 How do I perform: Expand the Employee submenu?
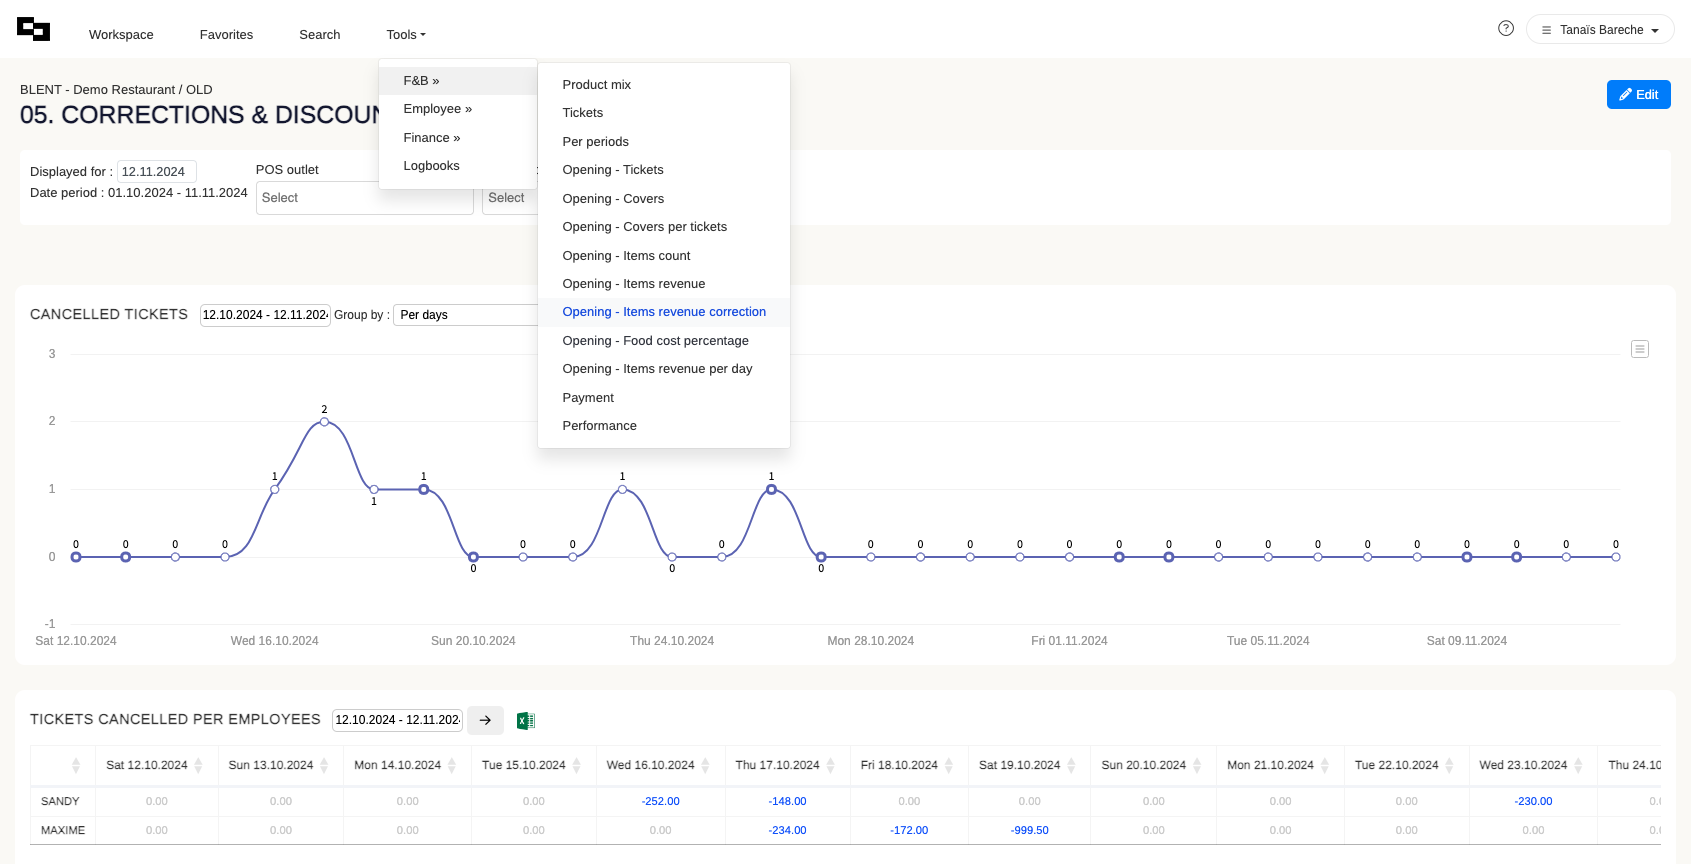437,109
